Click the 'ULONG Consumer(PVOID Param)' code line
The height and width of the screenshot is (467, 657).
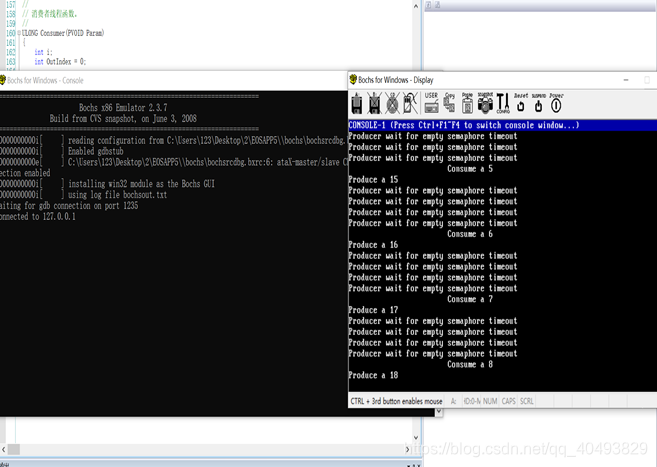click(63, 33)
